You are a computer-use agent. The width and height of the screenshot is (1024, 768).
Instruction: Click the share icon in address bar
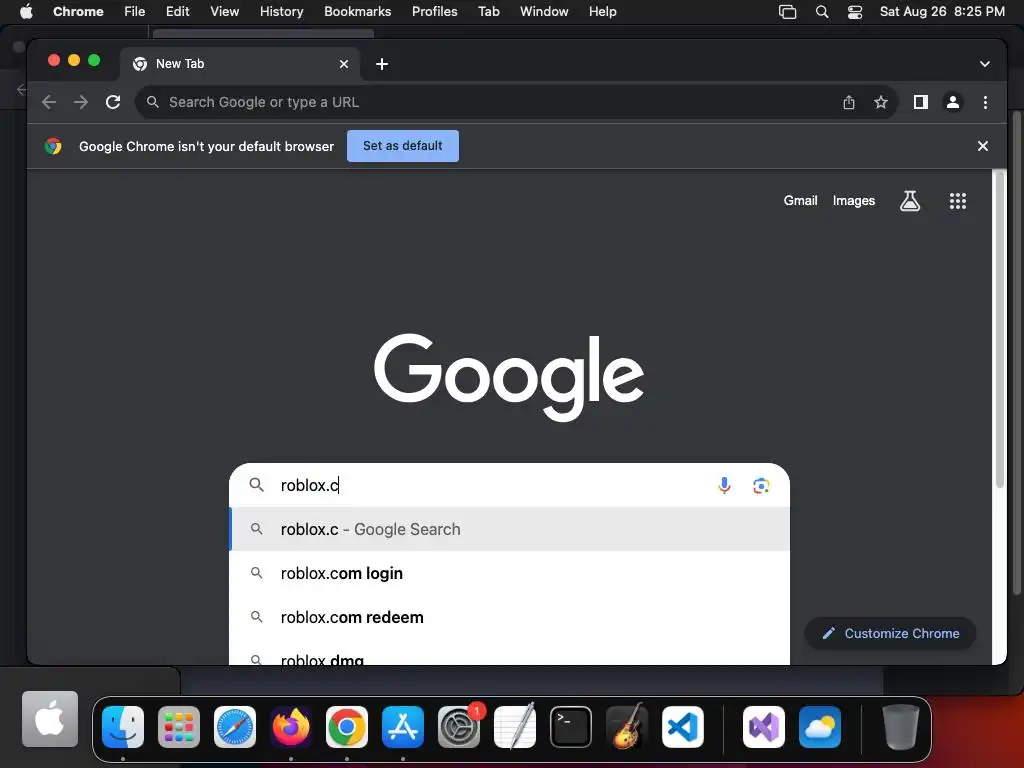tap(848, 102)
